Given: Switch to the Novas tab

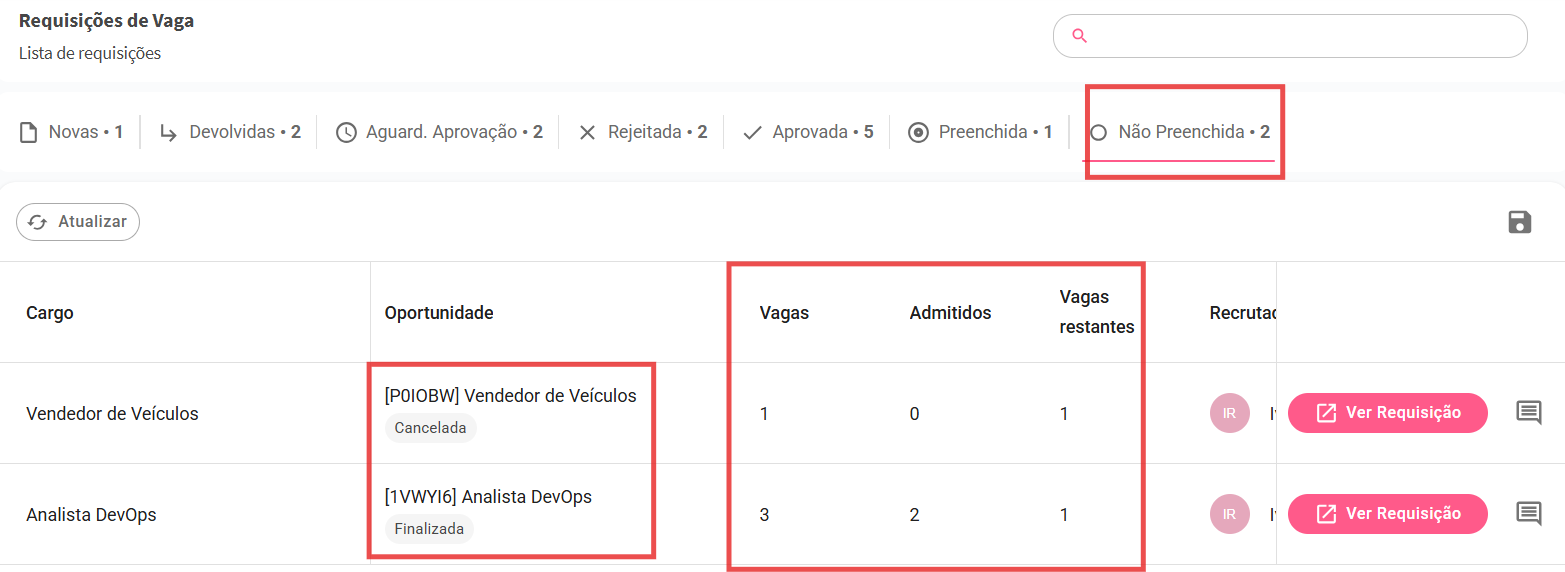Looking at the screenshot, I should [72, 132].
